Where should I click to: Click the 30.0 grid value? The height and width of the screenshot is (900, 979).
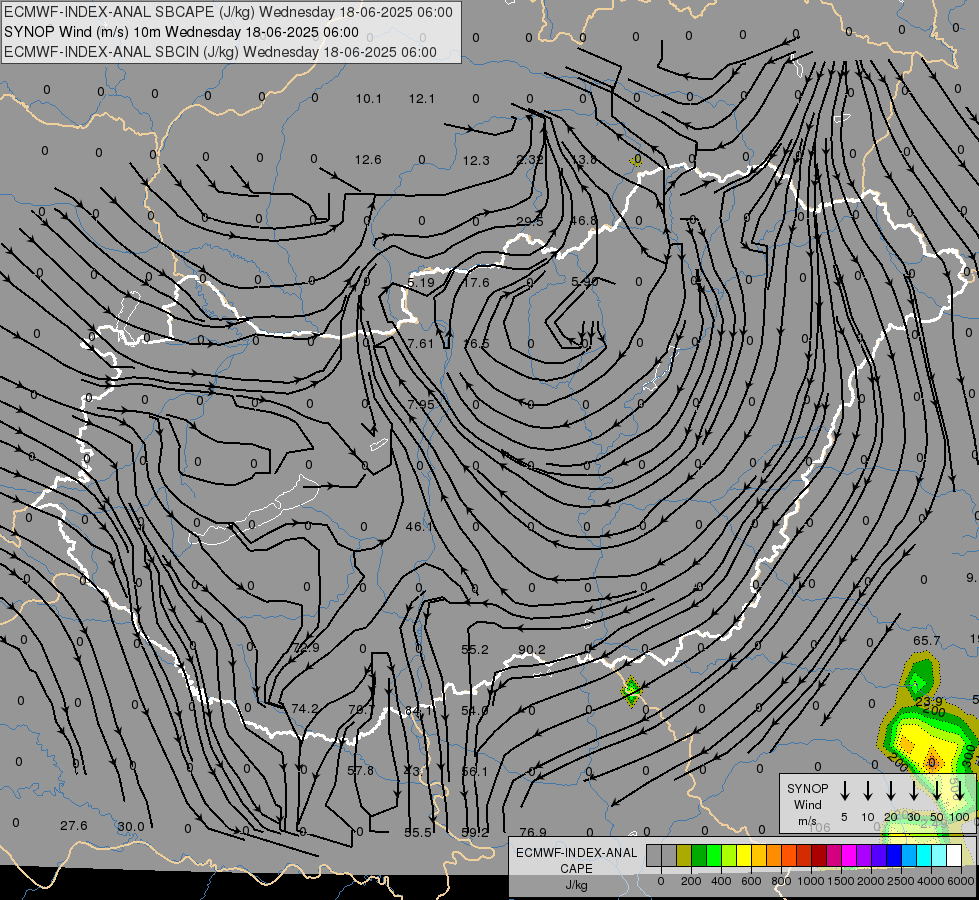(130, 826)
